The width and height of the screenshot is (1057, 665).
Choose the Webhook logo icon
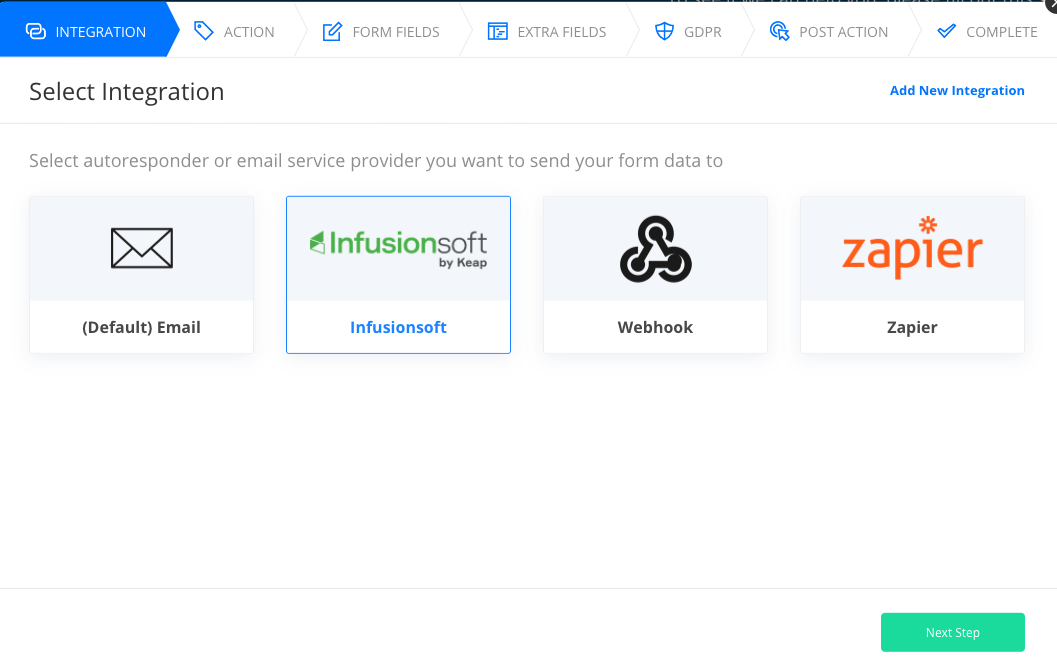(655, 248)
